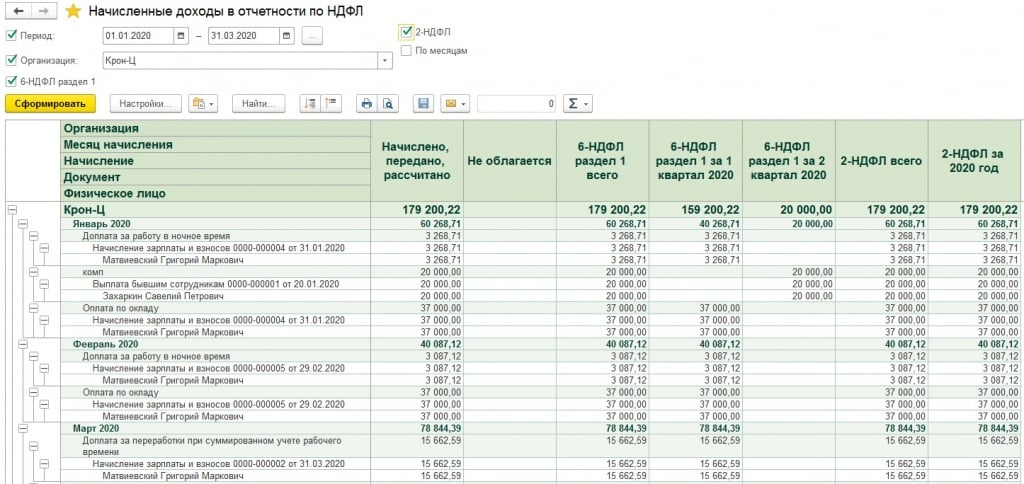This screenshot has width=1024, height=484.
Task: Collapse the Февраль 2020 tree group
Action: point(22,343)
